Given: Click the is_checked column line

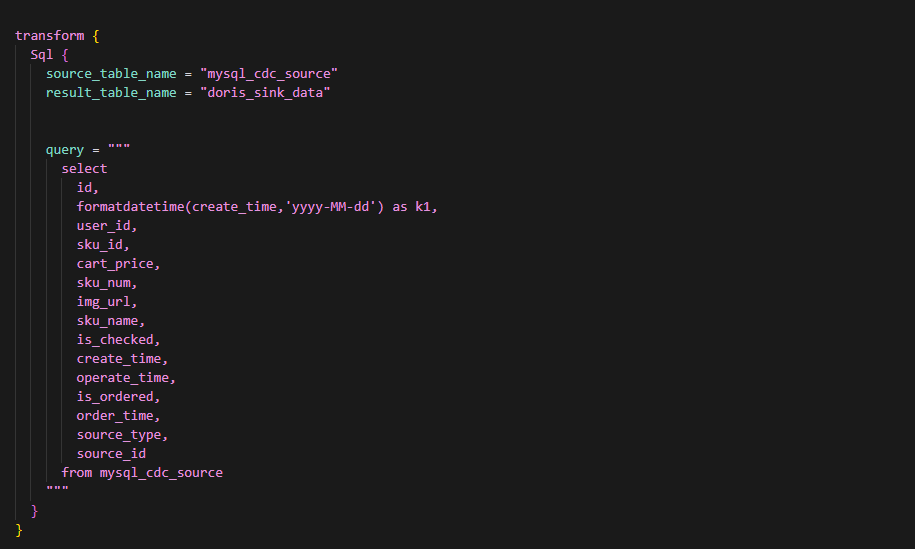Looking at the screenshot, I should [118, 340].
